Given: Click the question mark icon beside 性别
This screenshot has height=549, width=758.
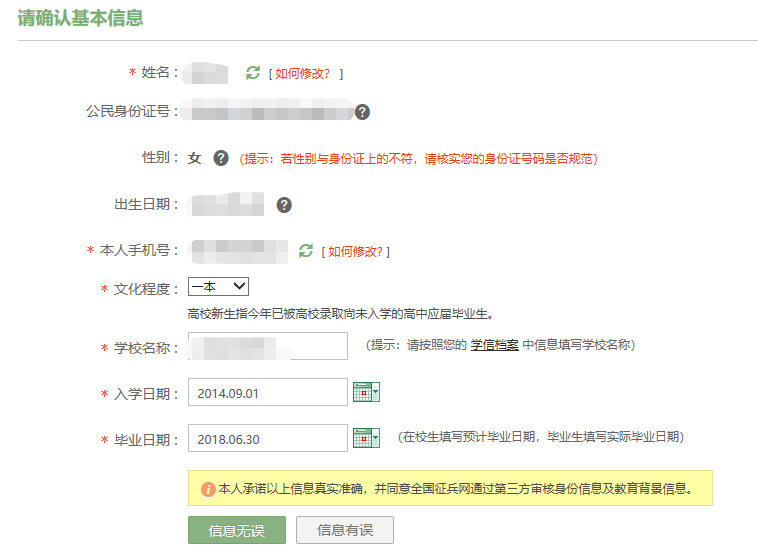Looking at the screenshot, I should click(x=221, y=158).
